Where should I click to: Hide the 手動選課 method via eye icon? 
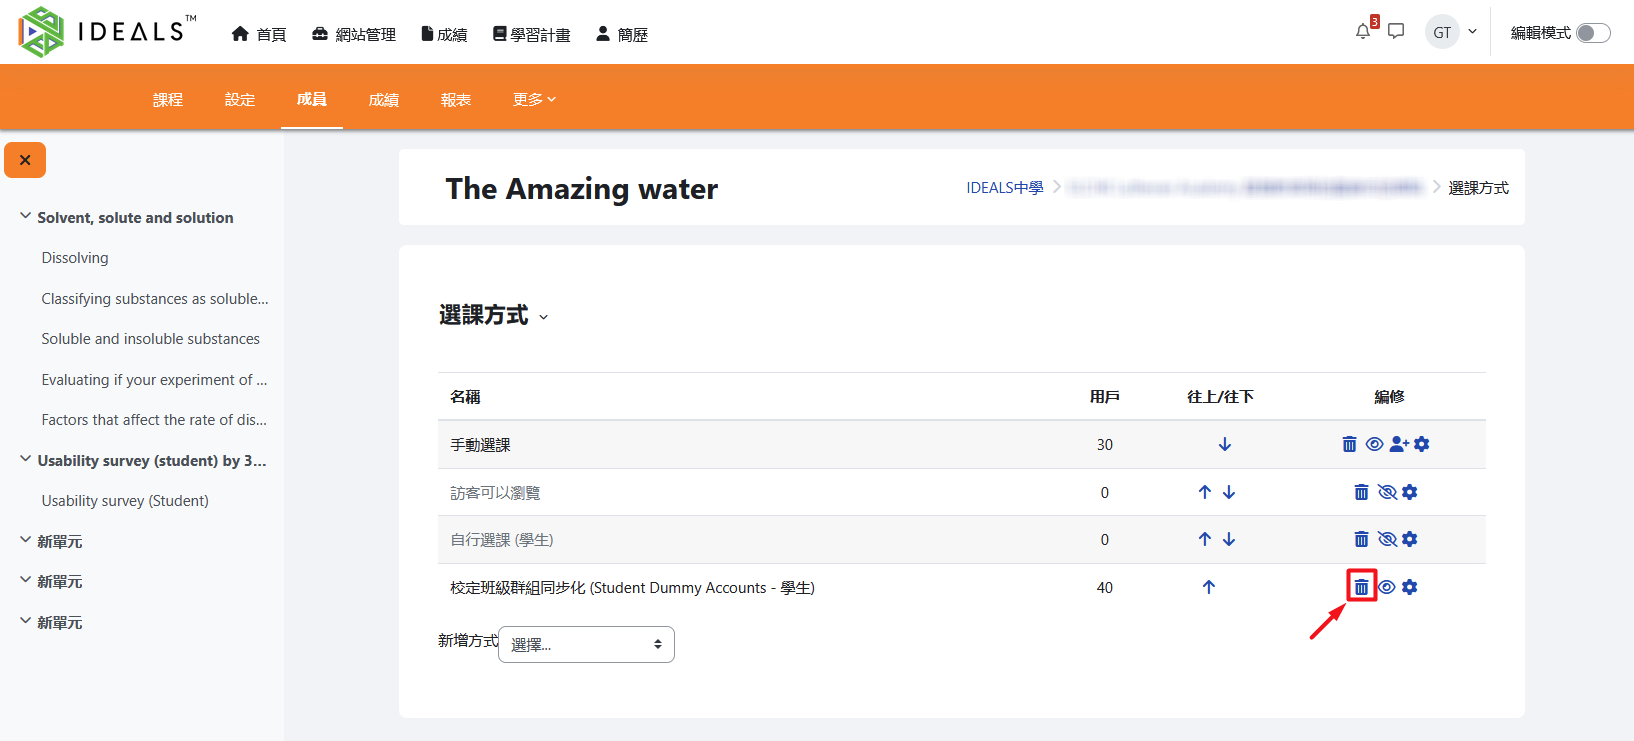pyautogui.click(x=1374, y=444)
